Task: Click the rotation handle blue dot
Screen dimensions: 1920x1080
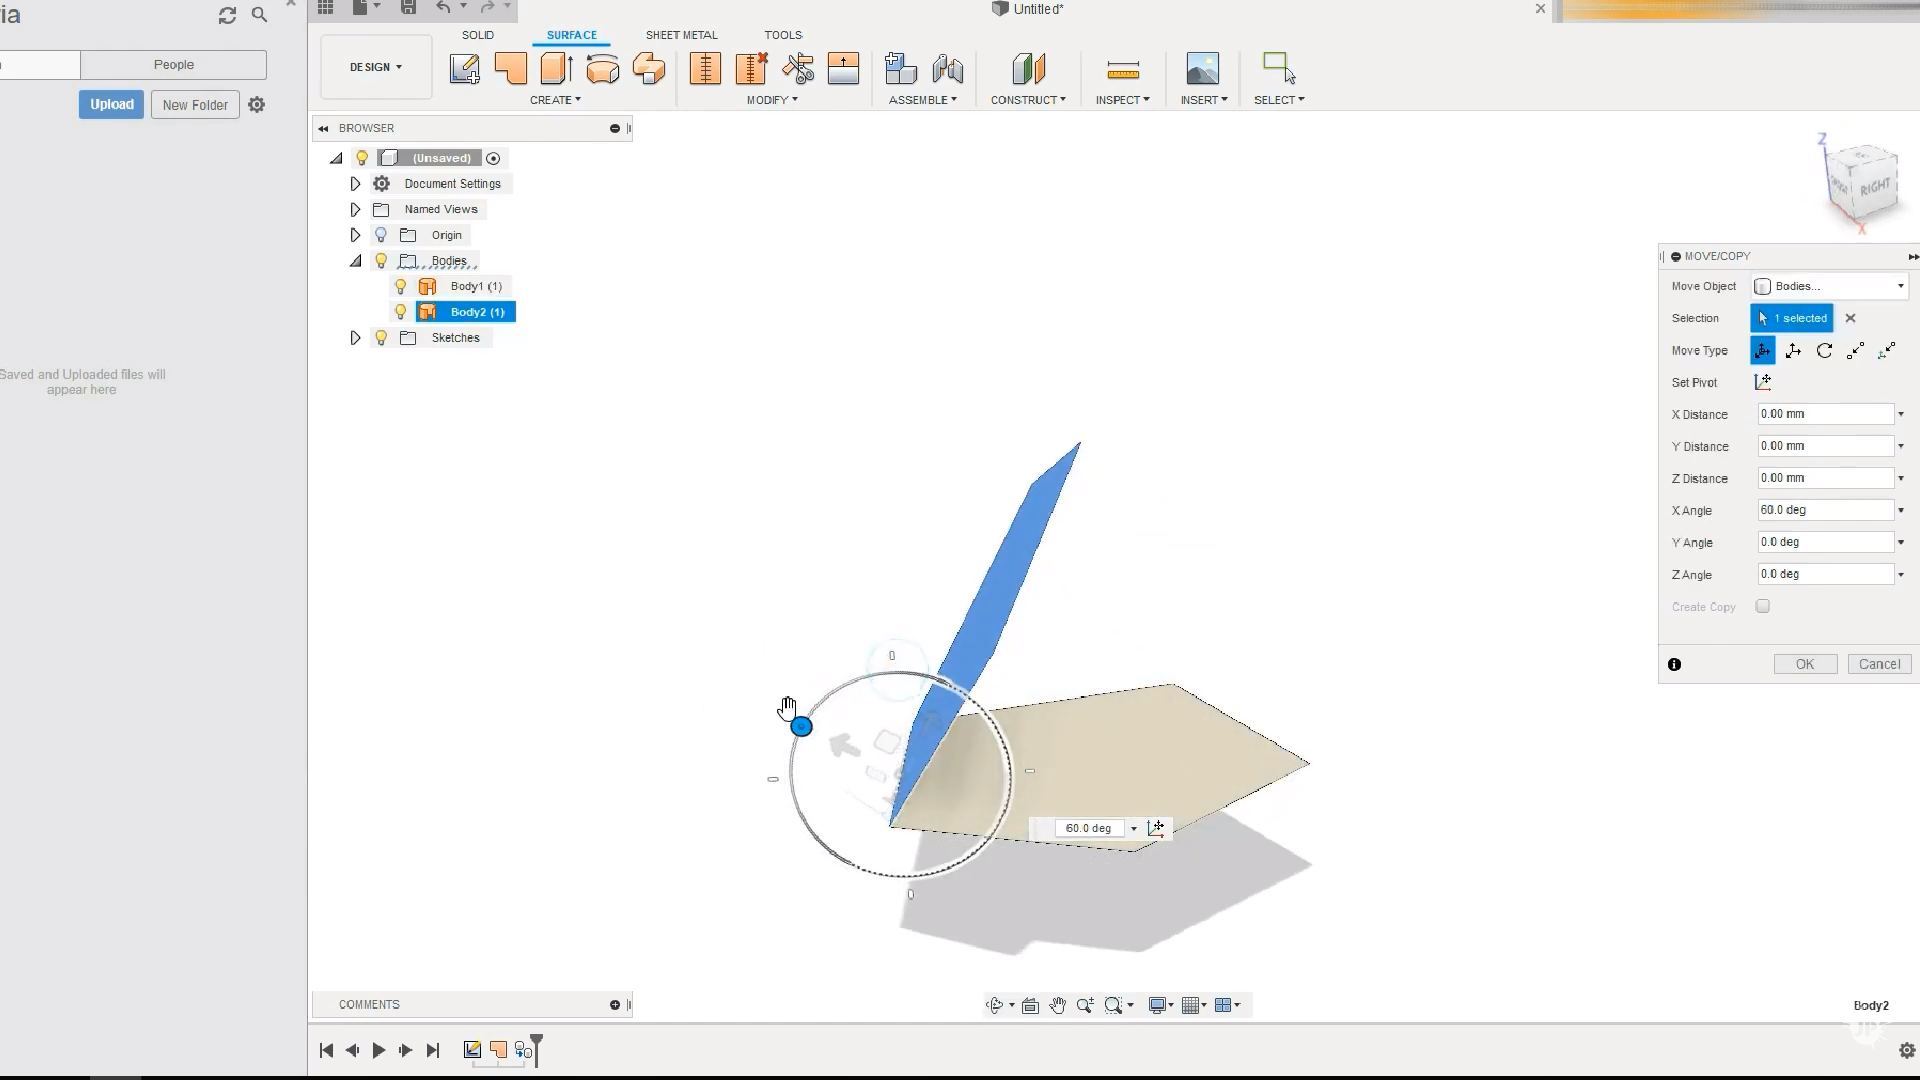Action: [801, 727]
